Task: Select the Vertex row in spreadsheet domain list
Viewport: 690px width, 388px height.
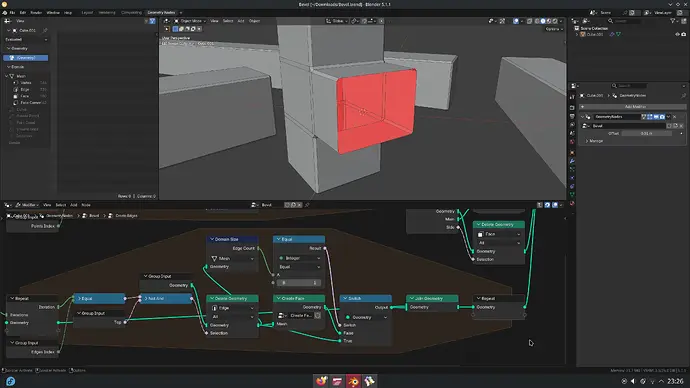Action: pyautogui.click(x=29, y=83)
